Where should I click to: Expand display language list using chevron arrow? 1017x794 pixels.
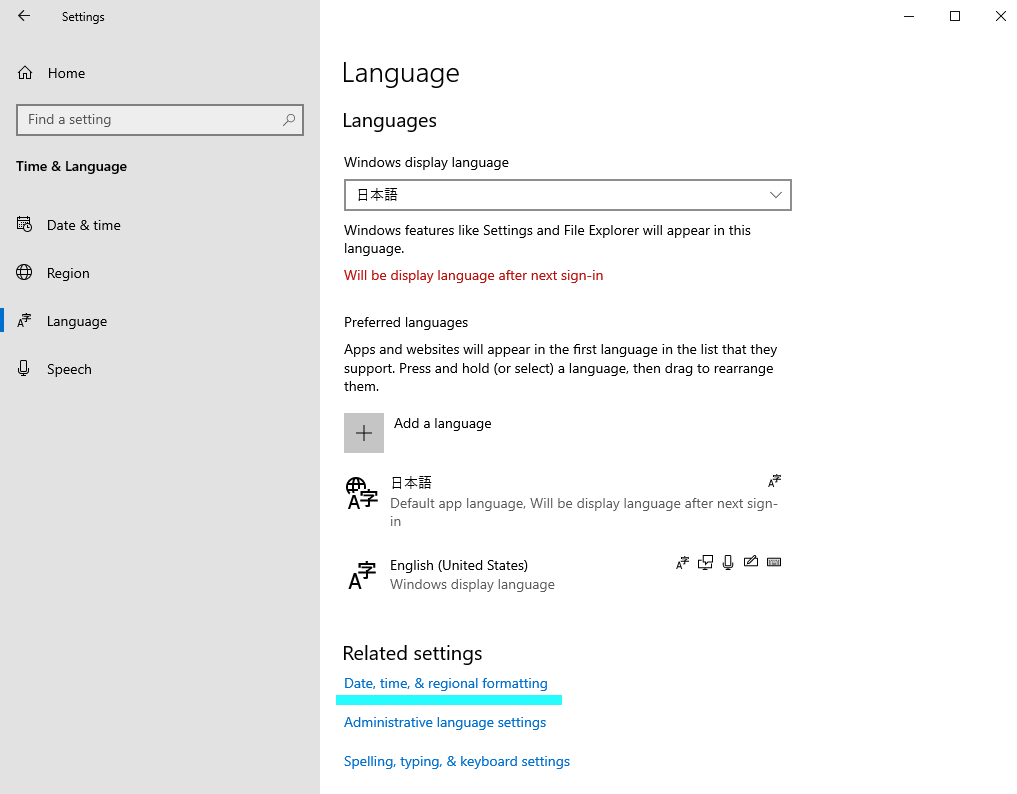click(775, 195)
